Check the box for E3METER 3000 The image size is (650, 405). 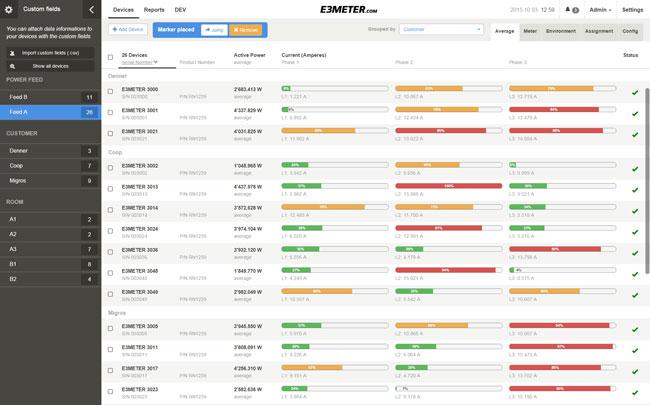coord(110,91)
